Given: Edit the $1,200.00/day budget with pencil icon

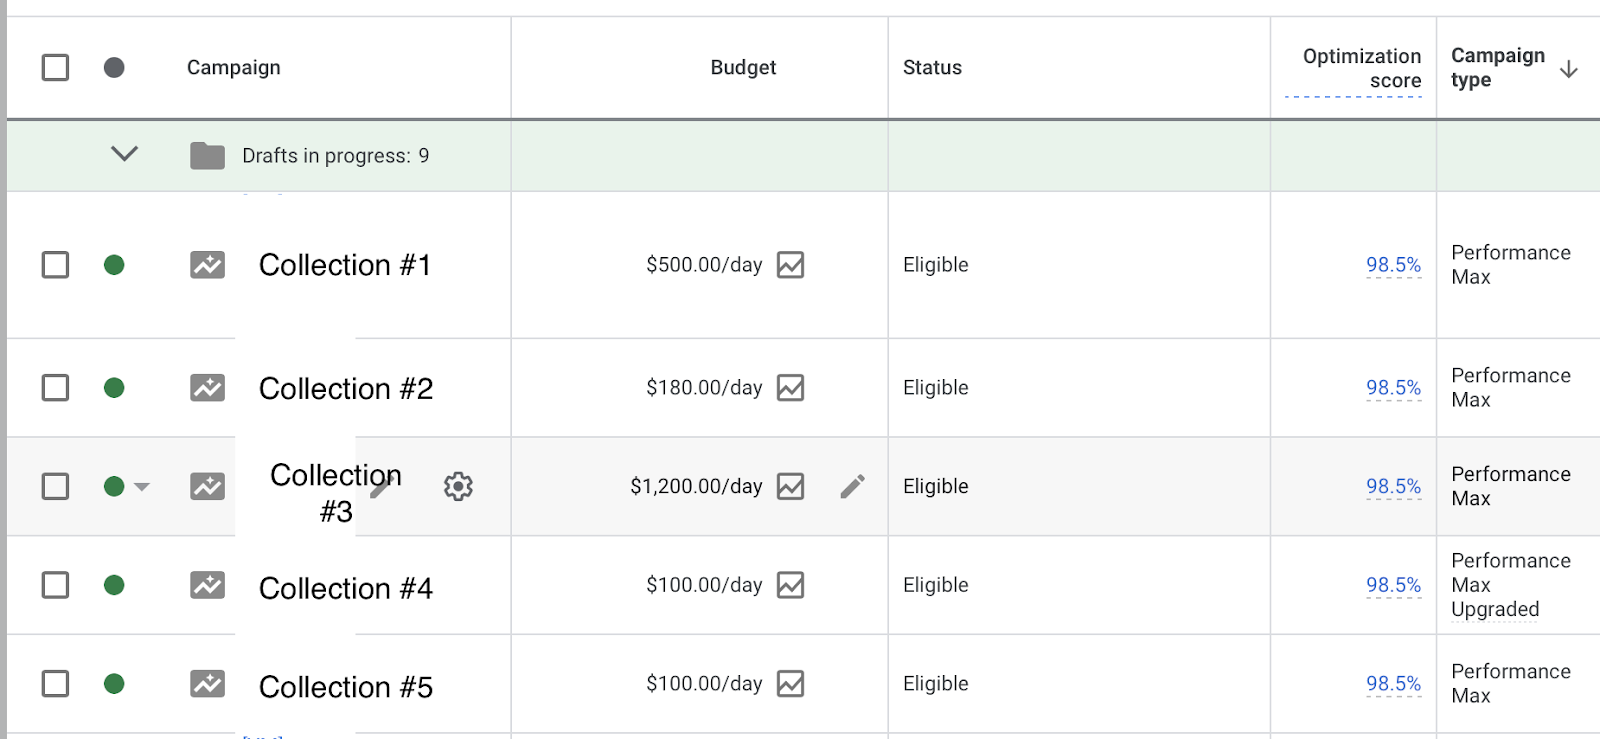Looking at the screenshot, I should (852, 487).
